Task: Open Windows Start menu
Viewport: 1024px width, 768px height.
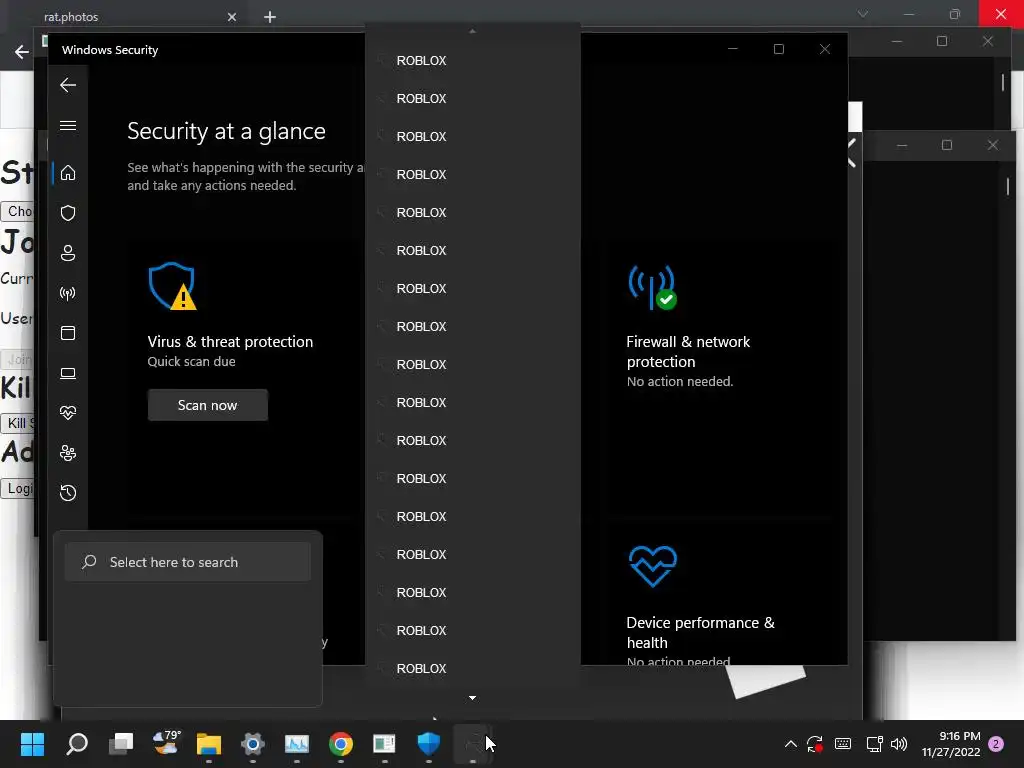Action: click(33, 744)
